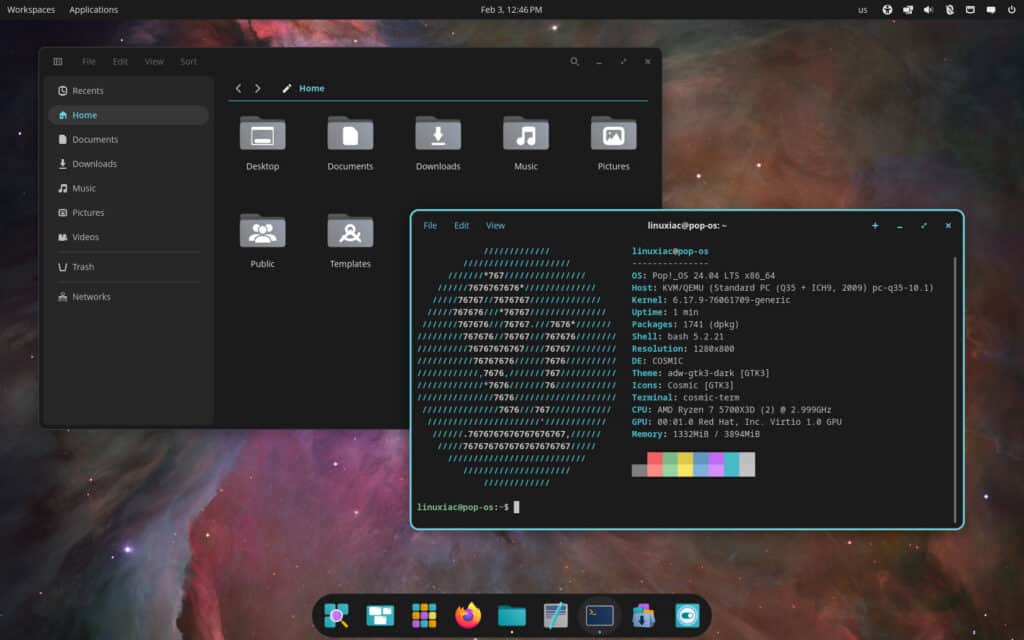Open the View menu in the terminal

tap(495, 225)
